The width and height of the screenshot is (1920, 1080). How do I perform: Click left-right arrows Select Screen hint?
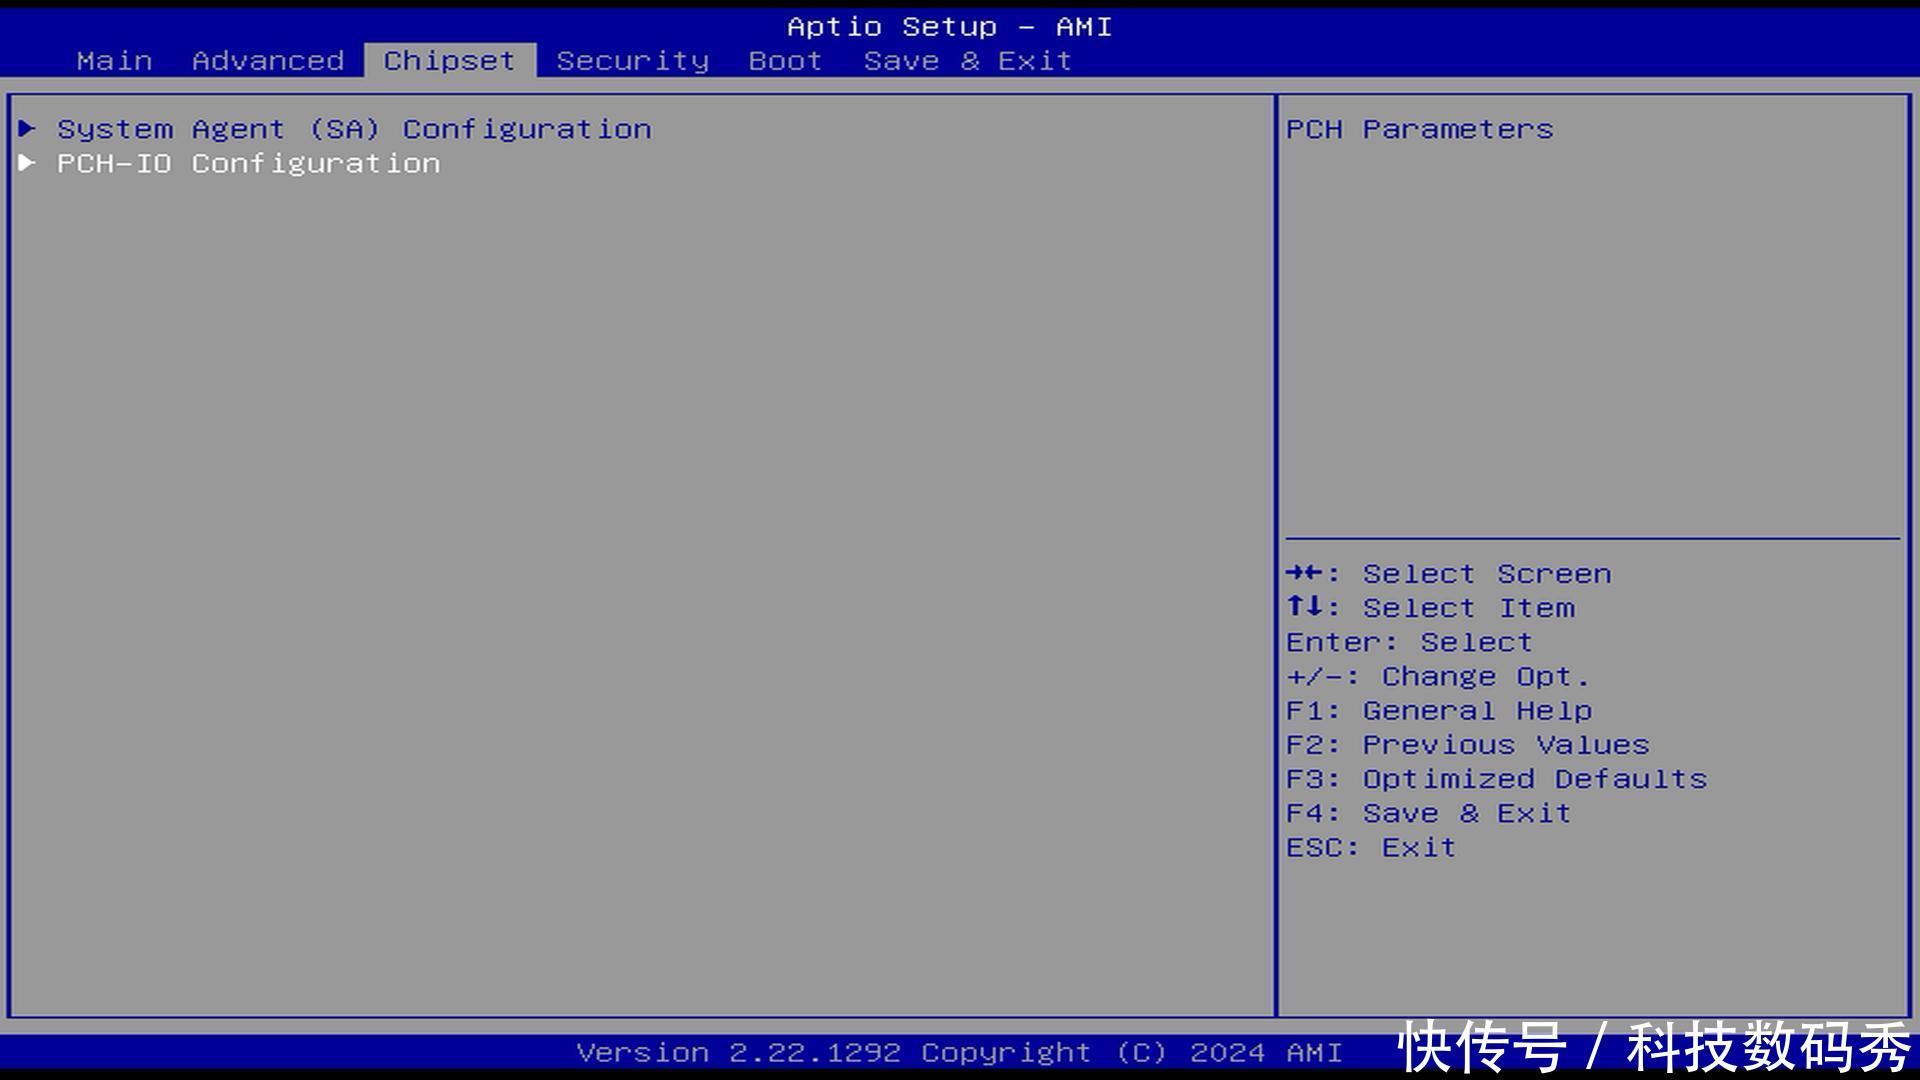point(1448,574)
